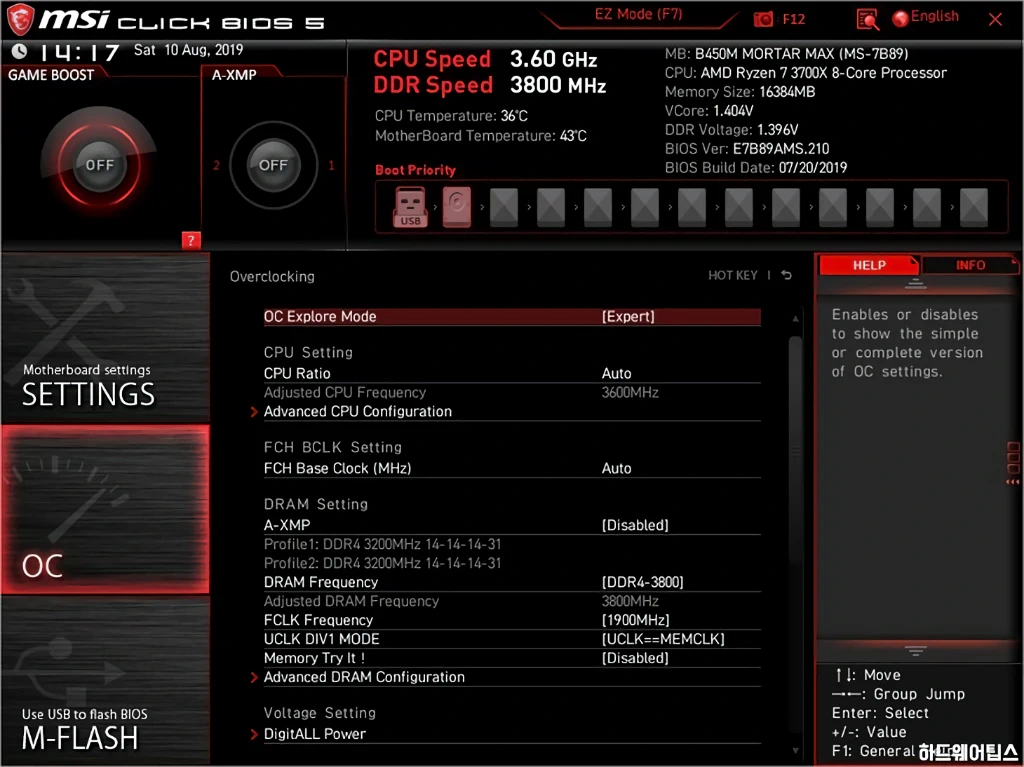Toggle the GAME BOOST knob
Viewport: 1024px width, 767px height.
coord(99,164)
